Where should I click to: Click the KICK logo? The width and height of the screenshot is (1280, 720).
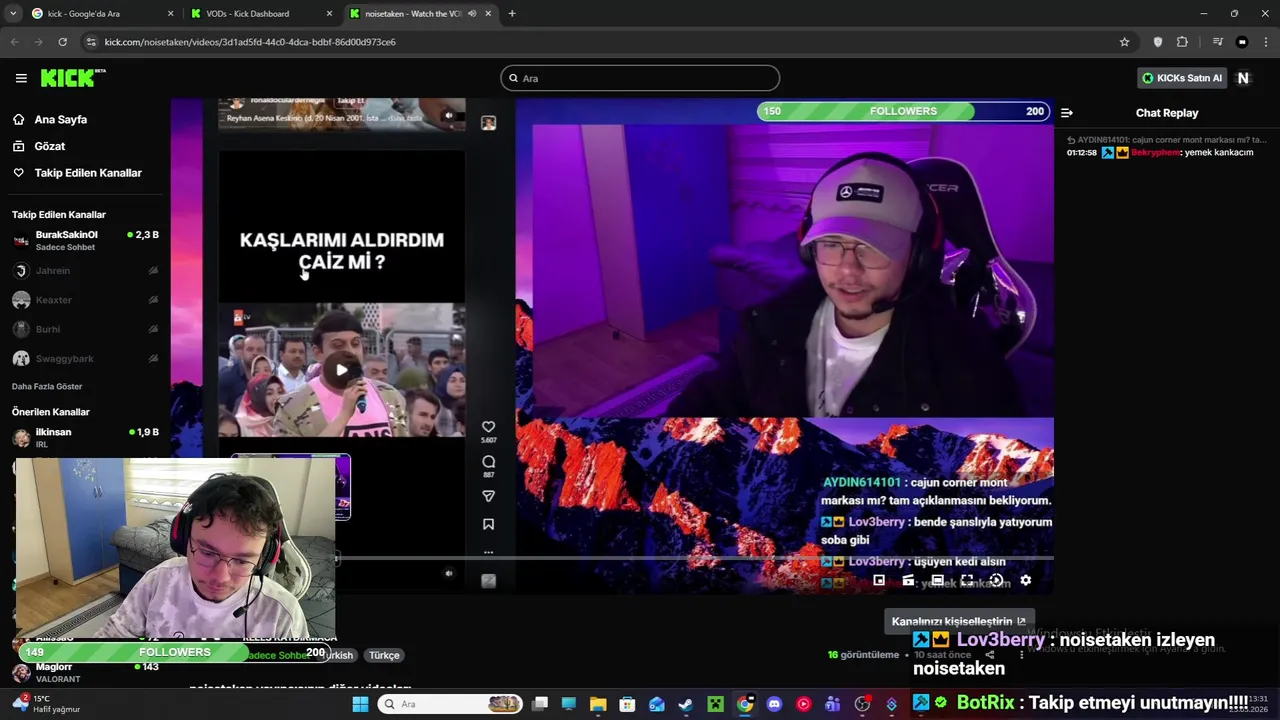point(72,78)
